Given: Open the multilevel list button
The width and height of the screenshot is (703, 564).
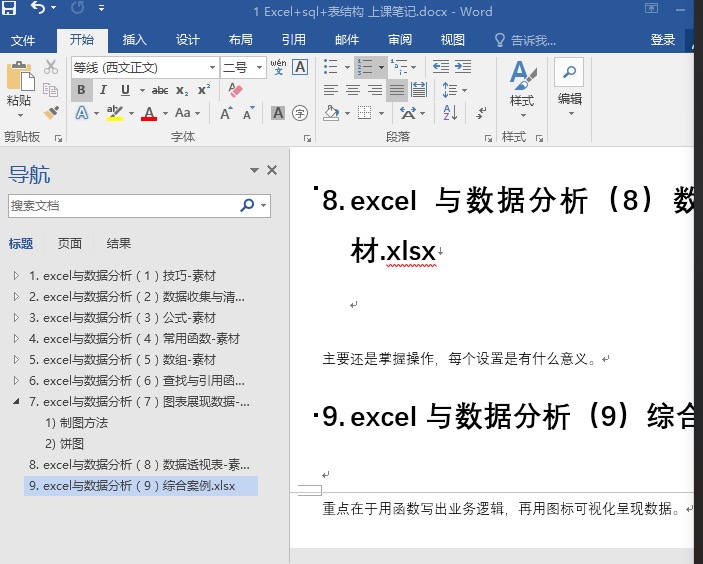Looking at the screenshot, I should tap(399, 67).
